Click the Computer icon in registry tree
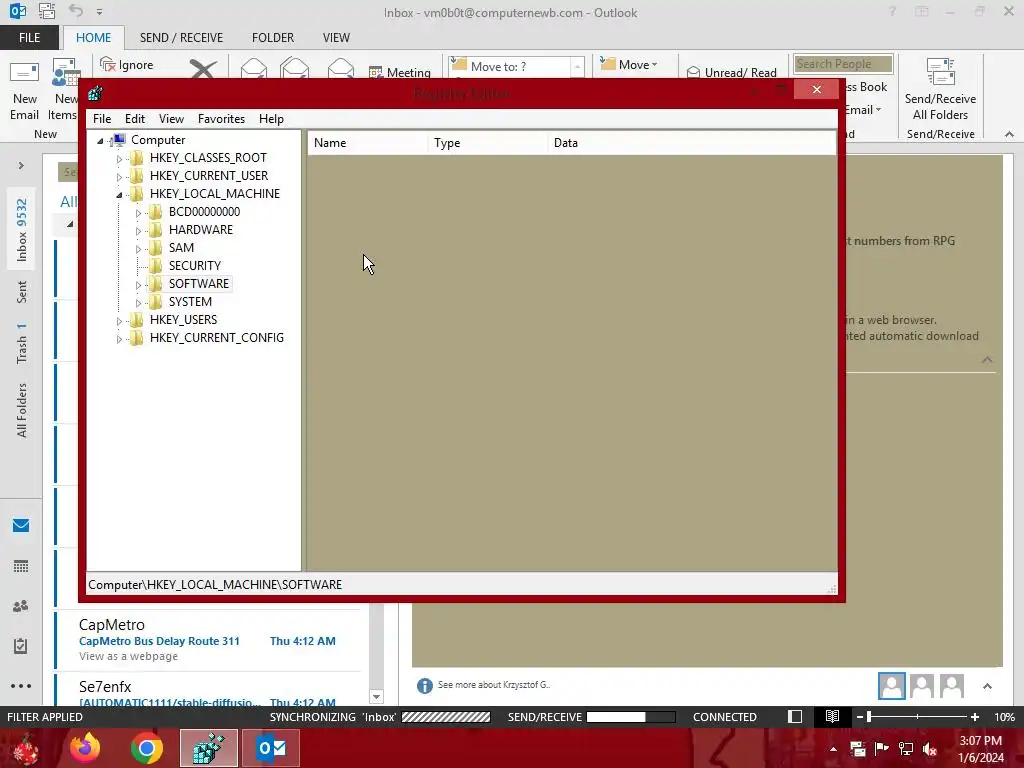Image resolution: width=1024 pixels, height=768 pixels. pos(118,140)
